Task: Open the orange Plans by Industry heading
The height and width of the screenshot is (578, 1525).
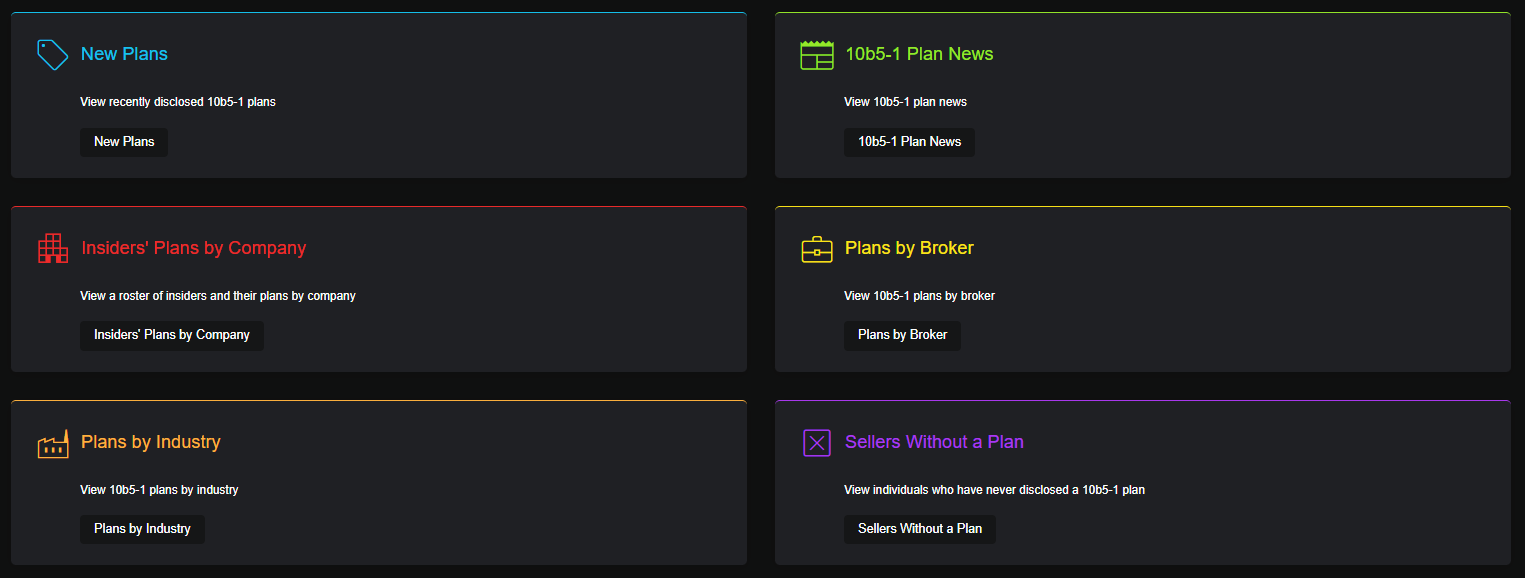Action: click(x=151, y=442)
